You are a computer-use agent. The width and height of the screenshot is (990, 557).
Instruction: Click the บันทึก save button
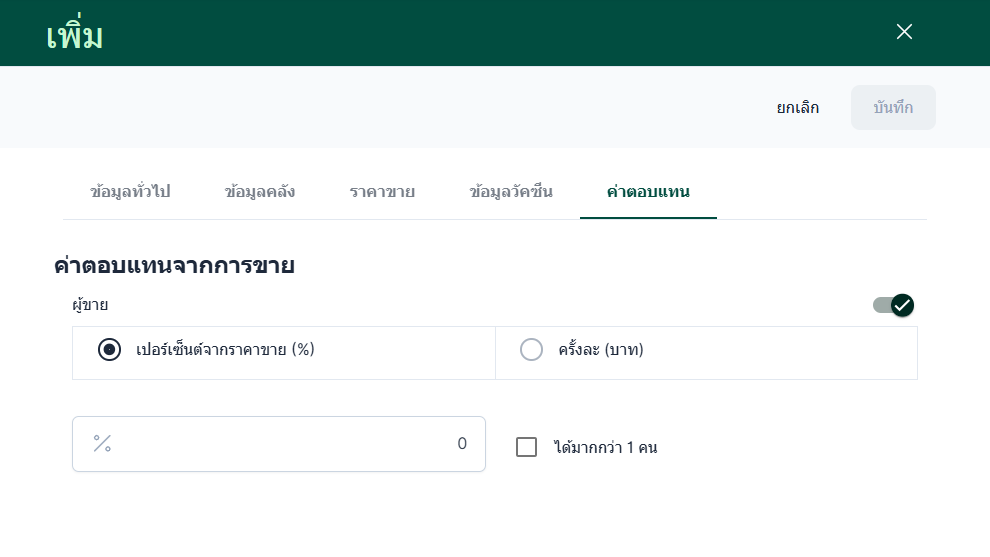tap(893, 108)
